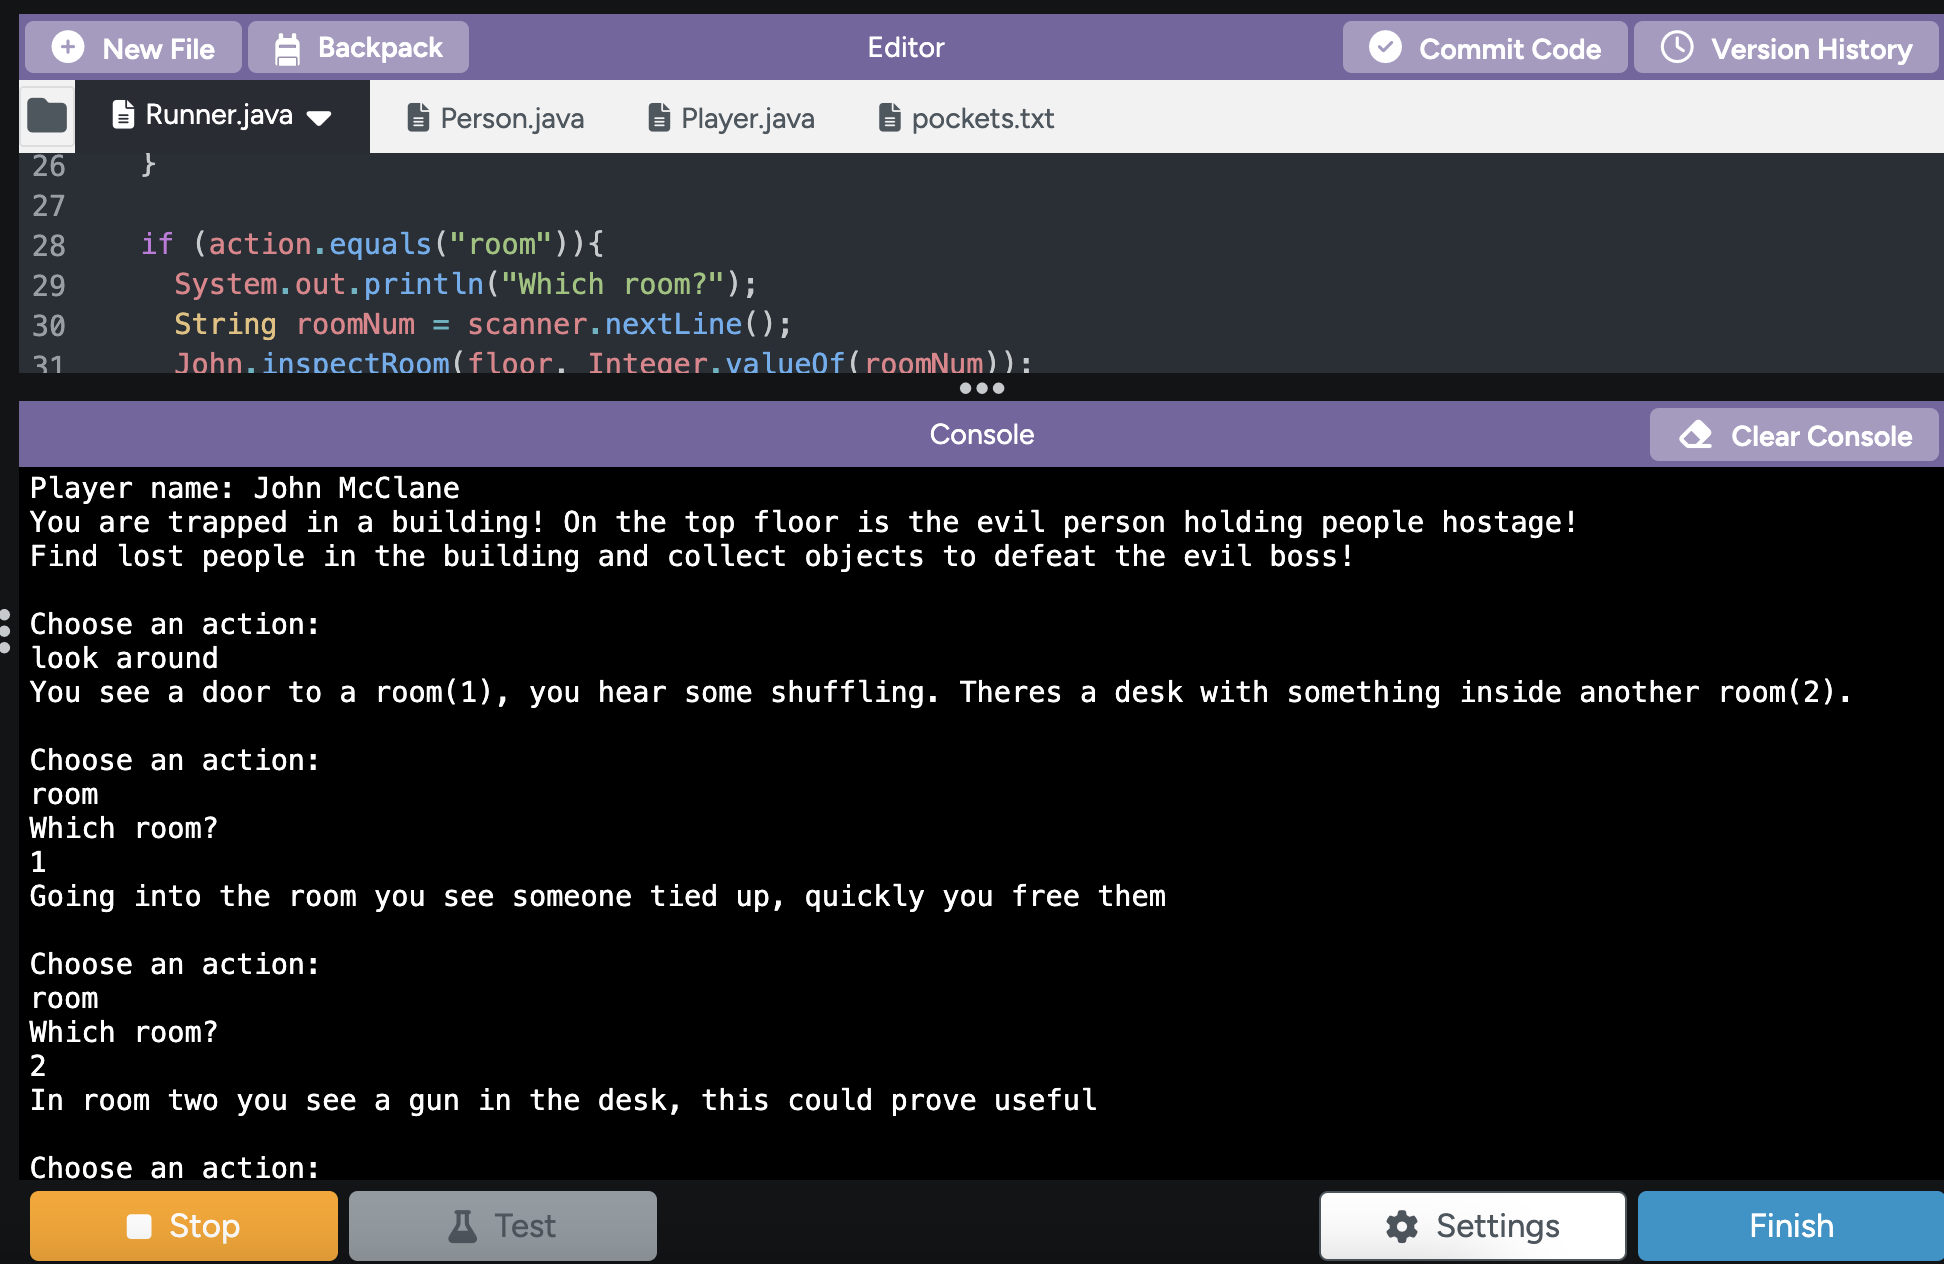
Task: Click the Commit Code checkmark icon
Action: coord(1385,47)
